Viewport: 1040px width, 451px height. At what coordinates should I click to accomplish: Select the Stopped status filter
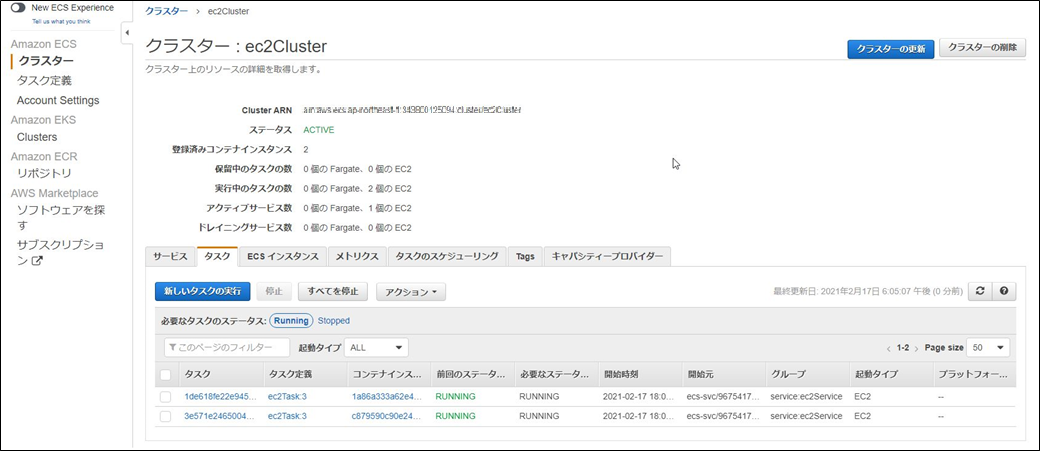[334, 321]
